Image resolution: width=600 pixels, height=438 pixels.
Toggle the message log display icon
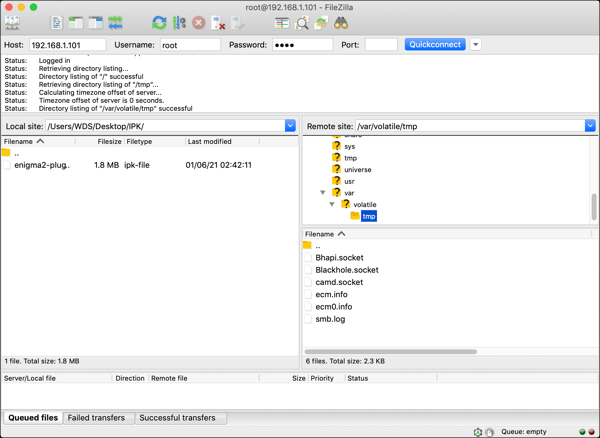(x=57, y=23)
